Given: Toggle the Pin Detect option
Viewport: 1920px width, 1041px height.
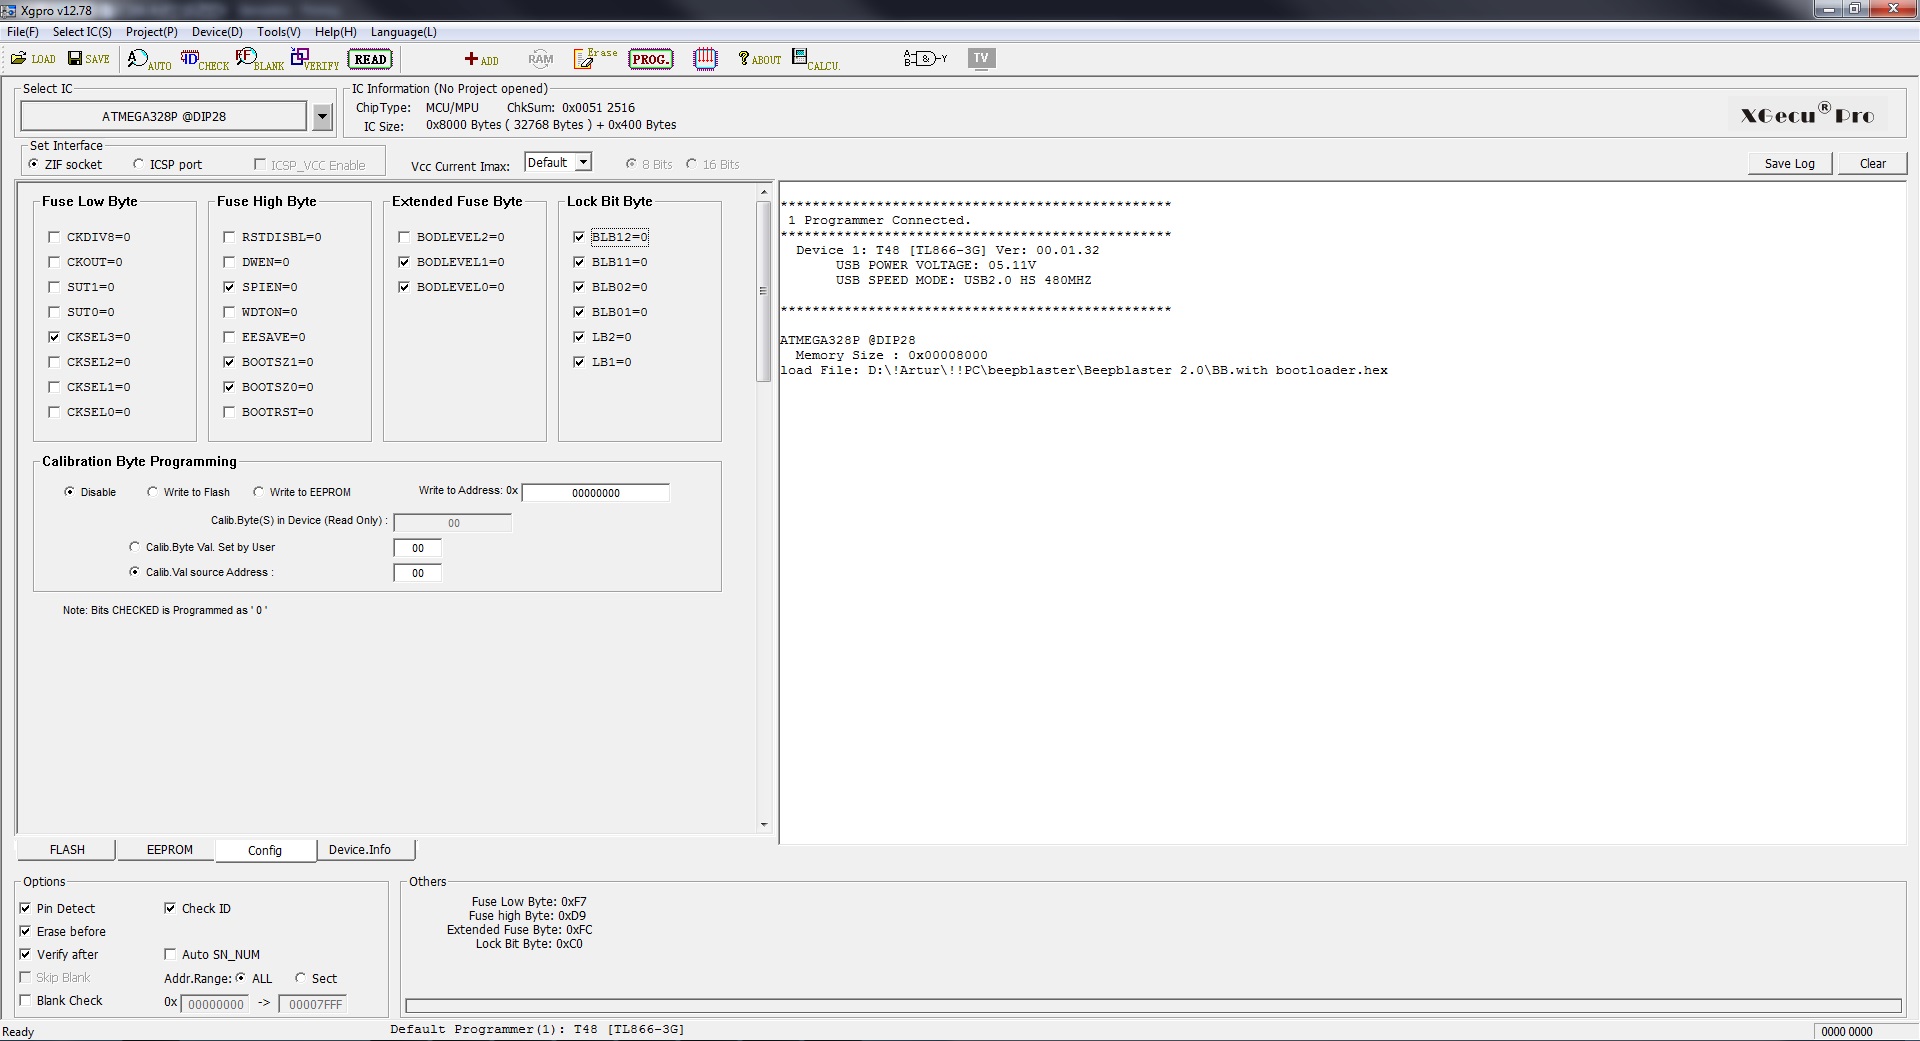Looking at the screenshot, I should [x=25, y=908].
